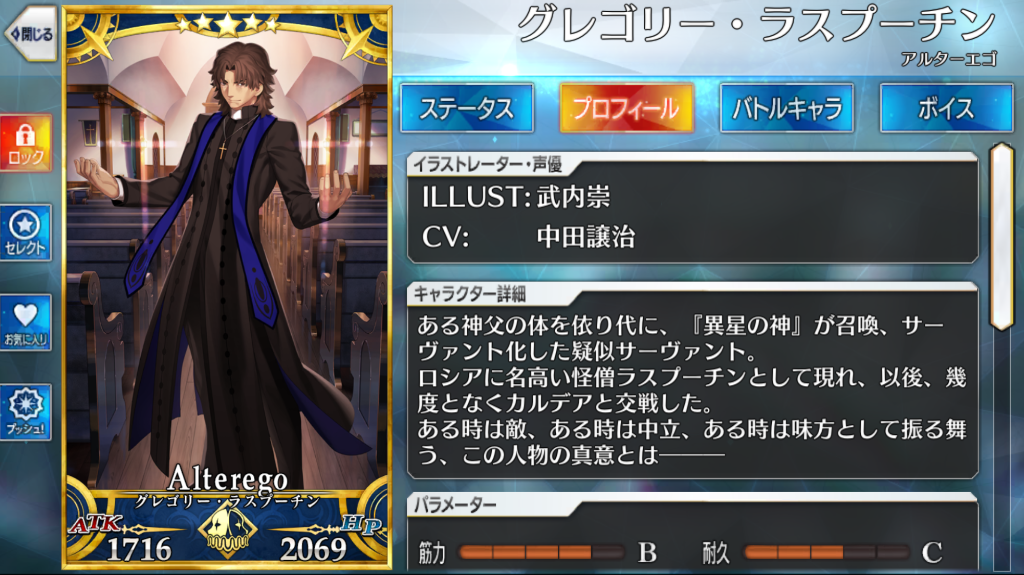This screenshot has width=1024, height=575.
Task: Click the profile scrollbar handle
Action: (1001, 237)
